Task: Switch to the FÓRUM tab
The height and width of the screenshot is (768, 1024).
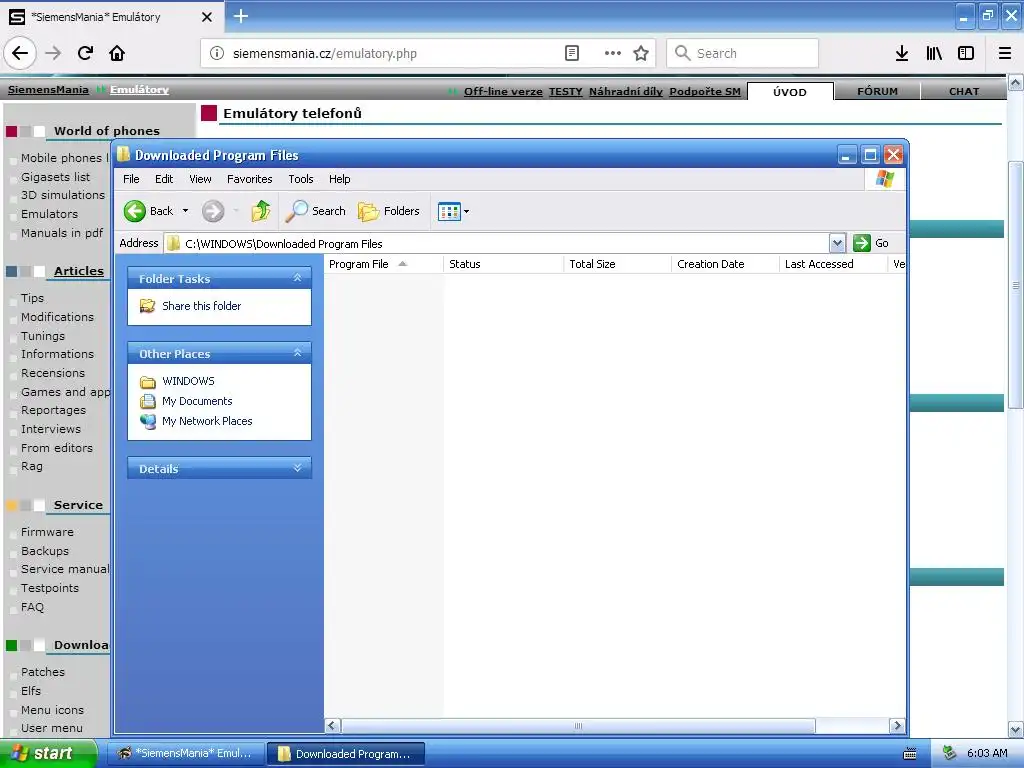Action: tap(877, 91)
